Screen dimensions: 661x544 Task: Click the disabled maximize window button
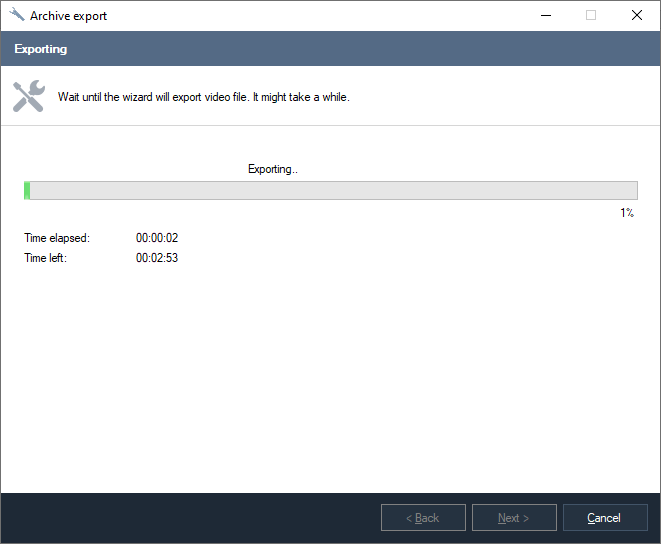point(591,15)
